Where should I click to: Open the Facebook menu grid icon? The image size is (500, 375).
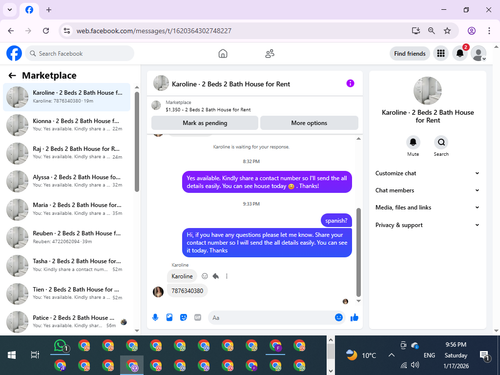[441, 53]
